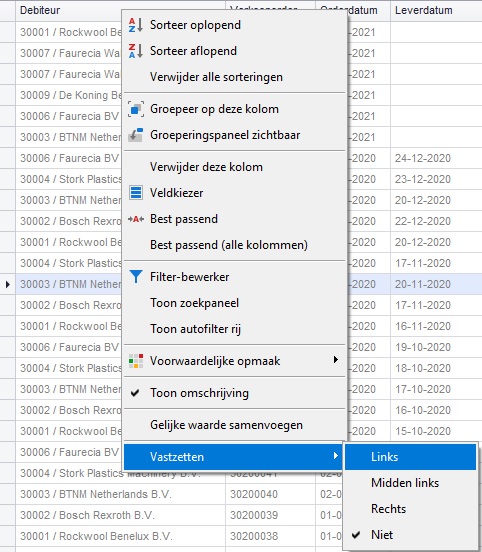This screenshot has height=552, width=482.
Task: Click the Voorwaardelijke opmaak colored grid icon
Action: coord(136,361)
